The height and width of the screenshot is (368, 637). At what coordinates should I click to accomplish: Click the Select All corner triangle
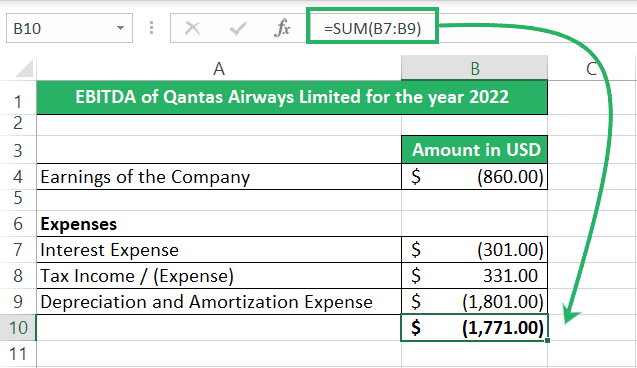point(24,68)
